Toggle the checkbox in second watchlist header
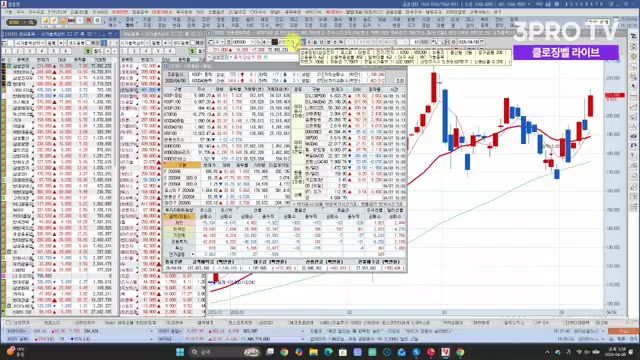 [193, 43]
